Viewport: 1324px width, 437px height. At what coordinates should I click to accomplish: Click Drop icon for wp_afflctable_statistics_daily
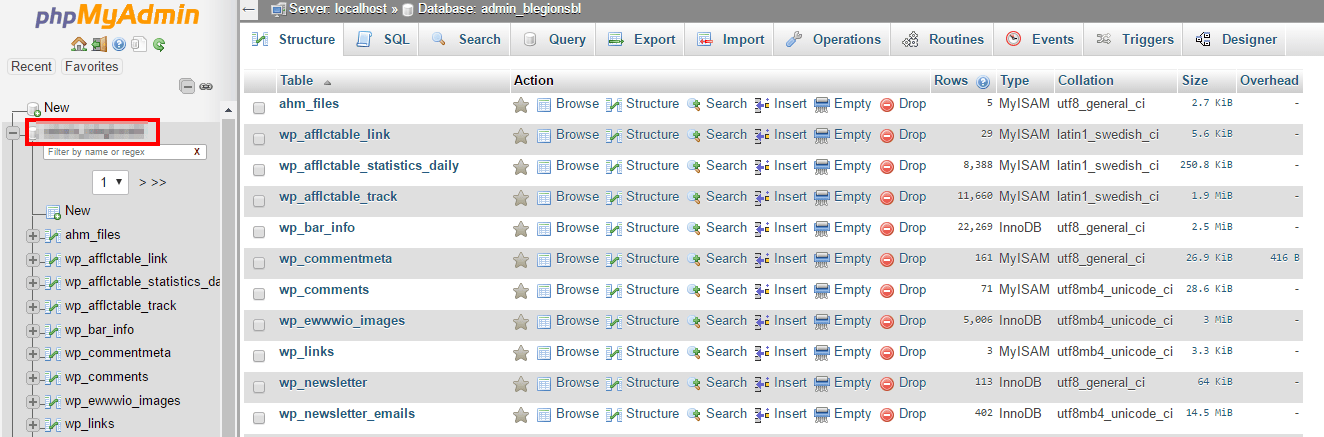(887, 166)
